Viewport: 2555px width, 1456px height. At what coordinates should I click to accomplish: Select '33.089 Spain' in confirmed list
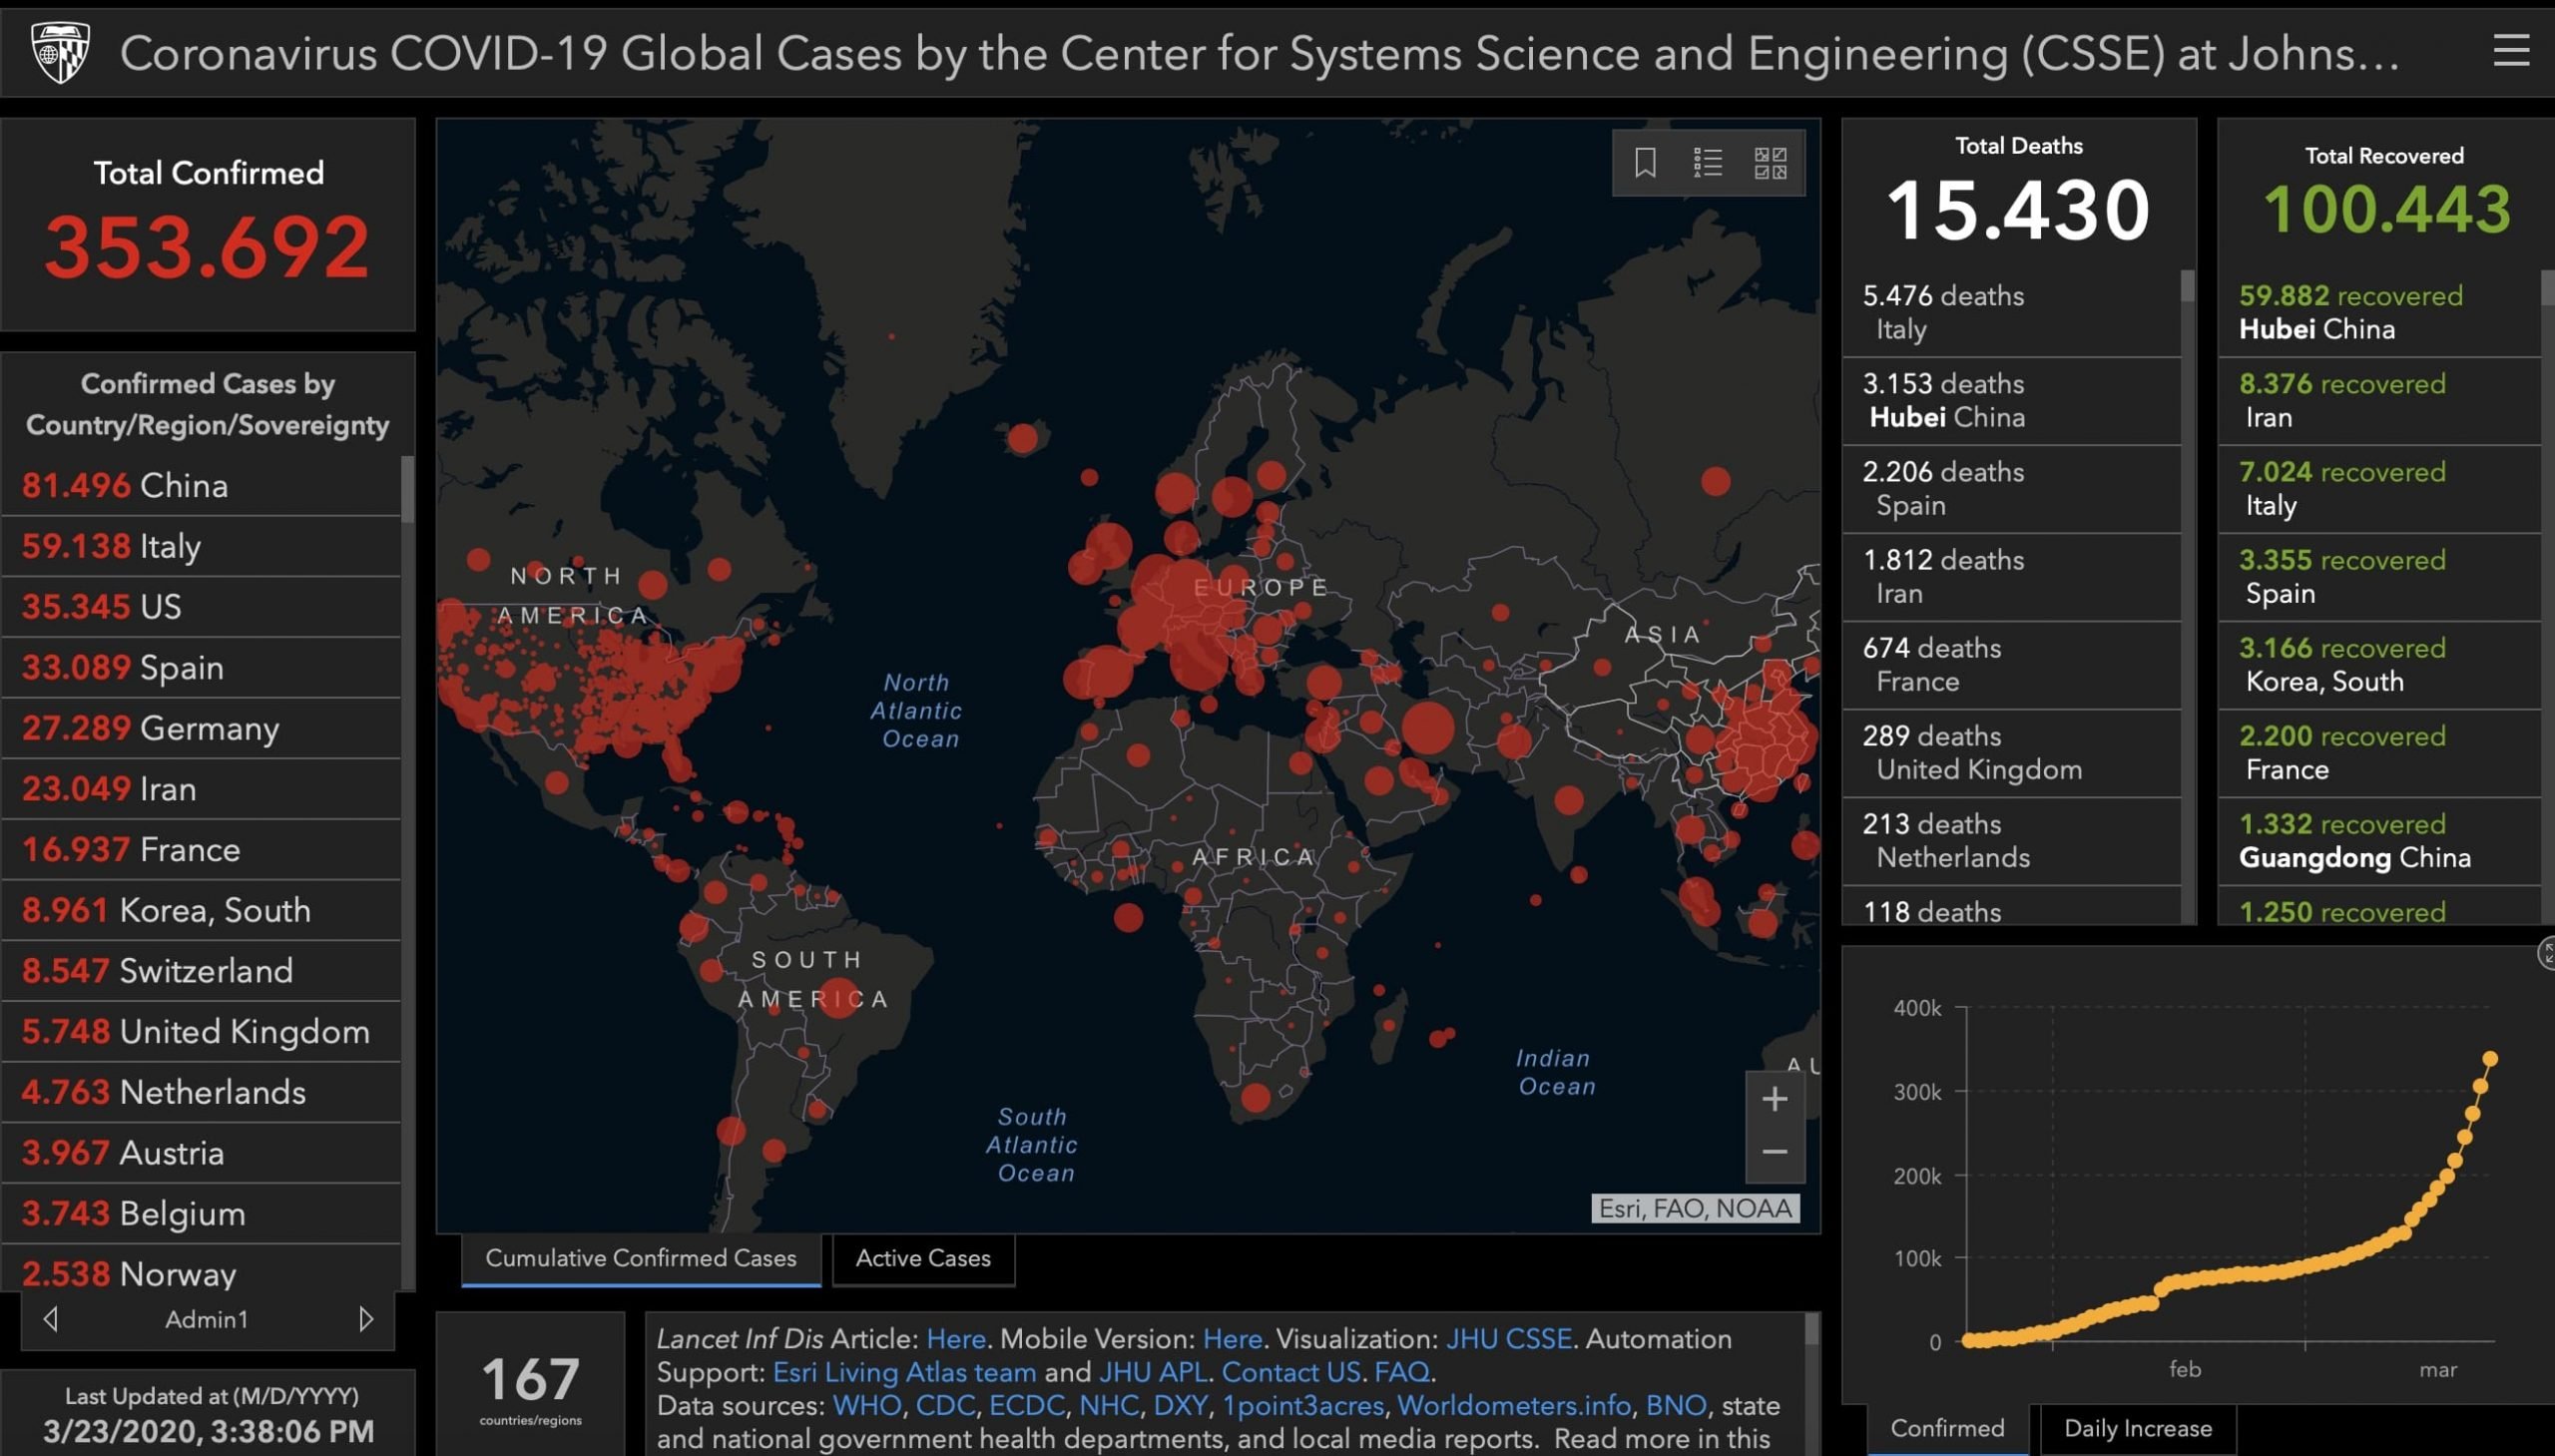pos(201,667)
